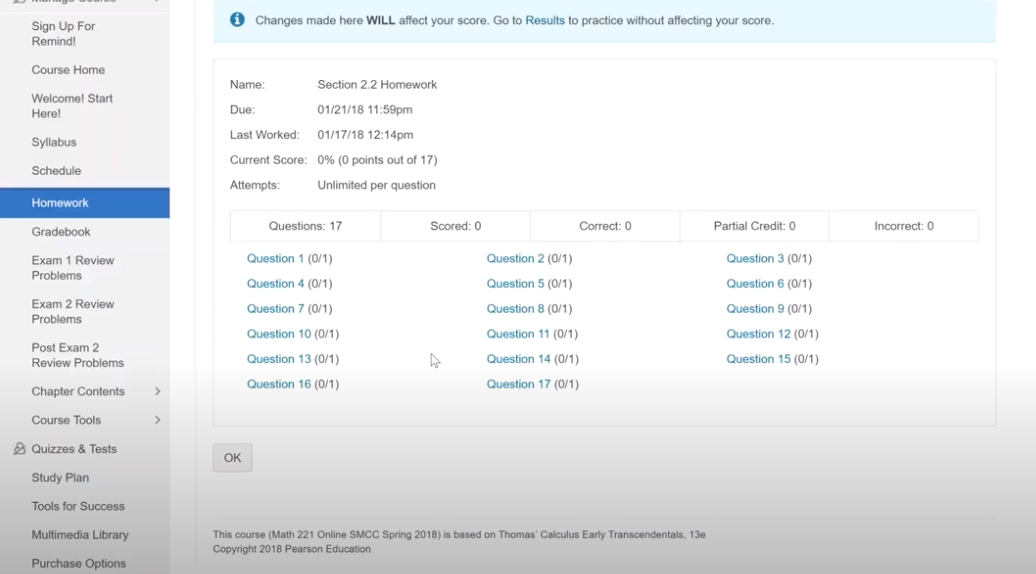The height and width of the screenshot is (574, 1036).
Task: Click the 'Incorrect: 0' summary cell
Action: tap(904, 226)
